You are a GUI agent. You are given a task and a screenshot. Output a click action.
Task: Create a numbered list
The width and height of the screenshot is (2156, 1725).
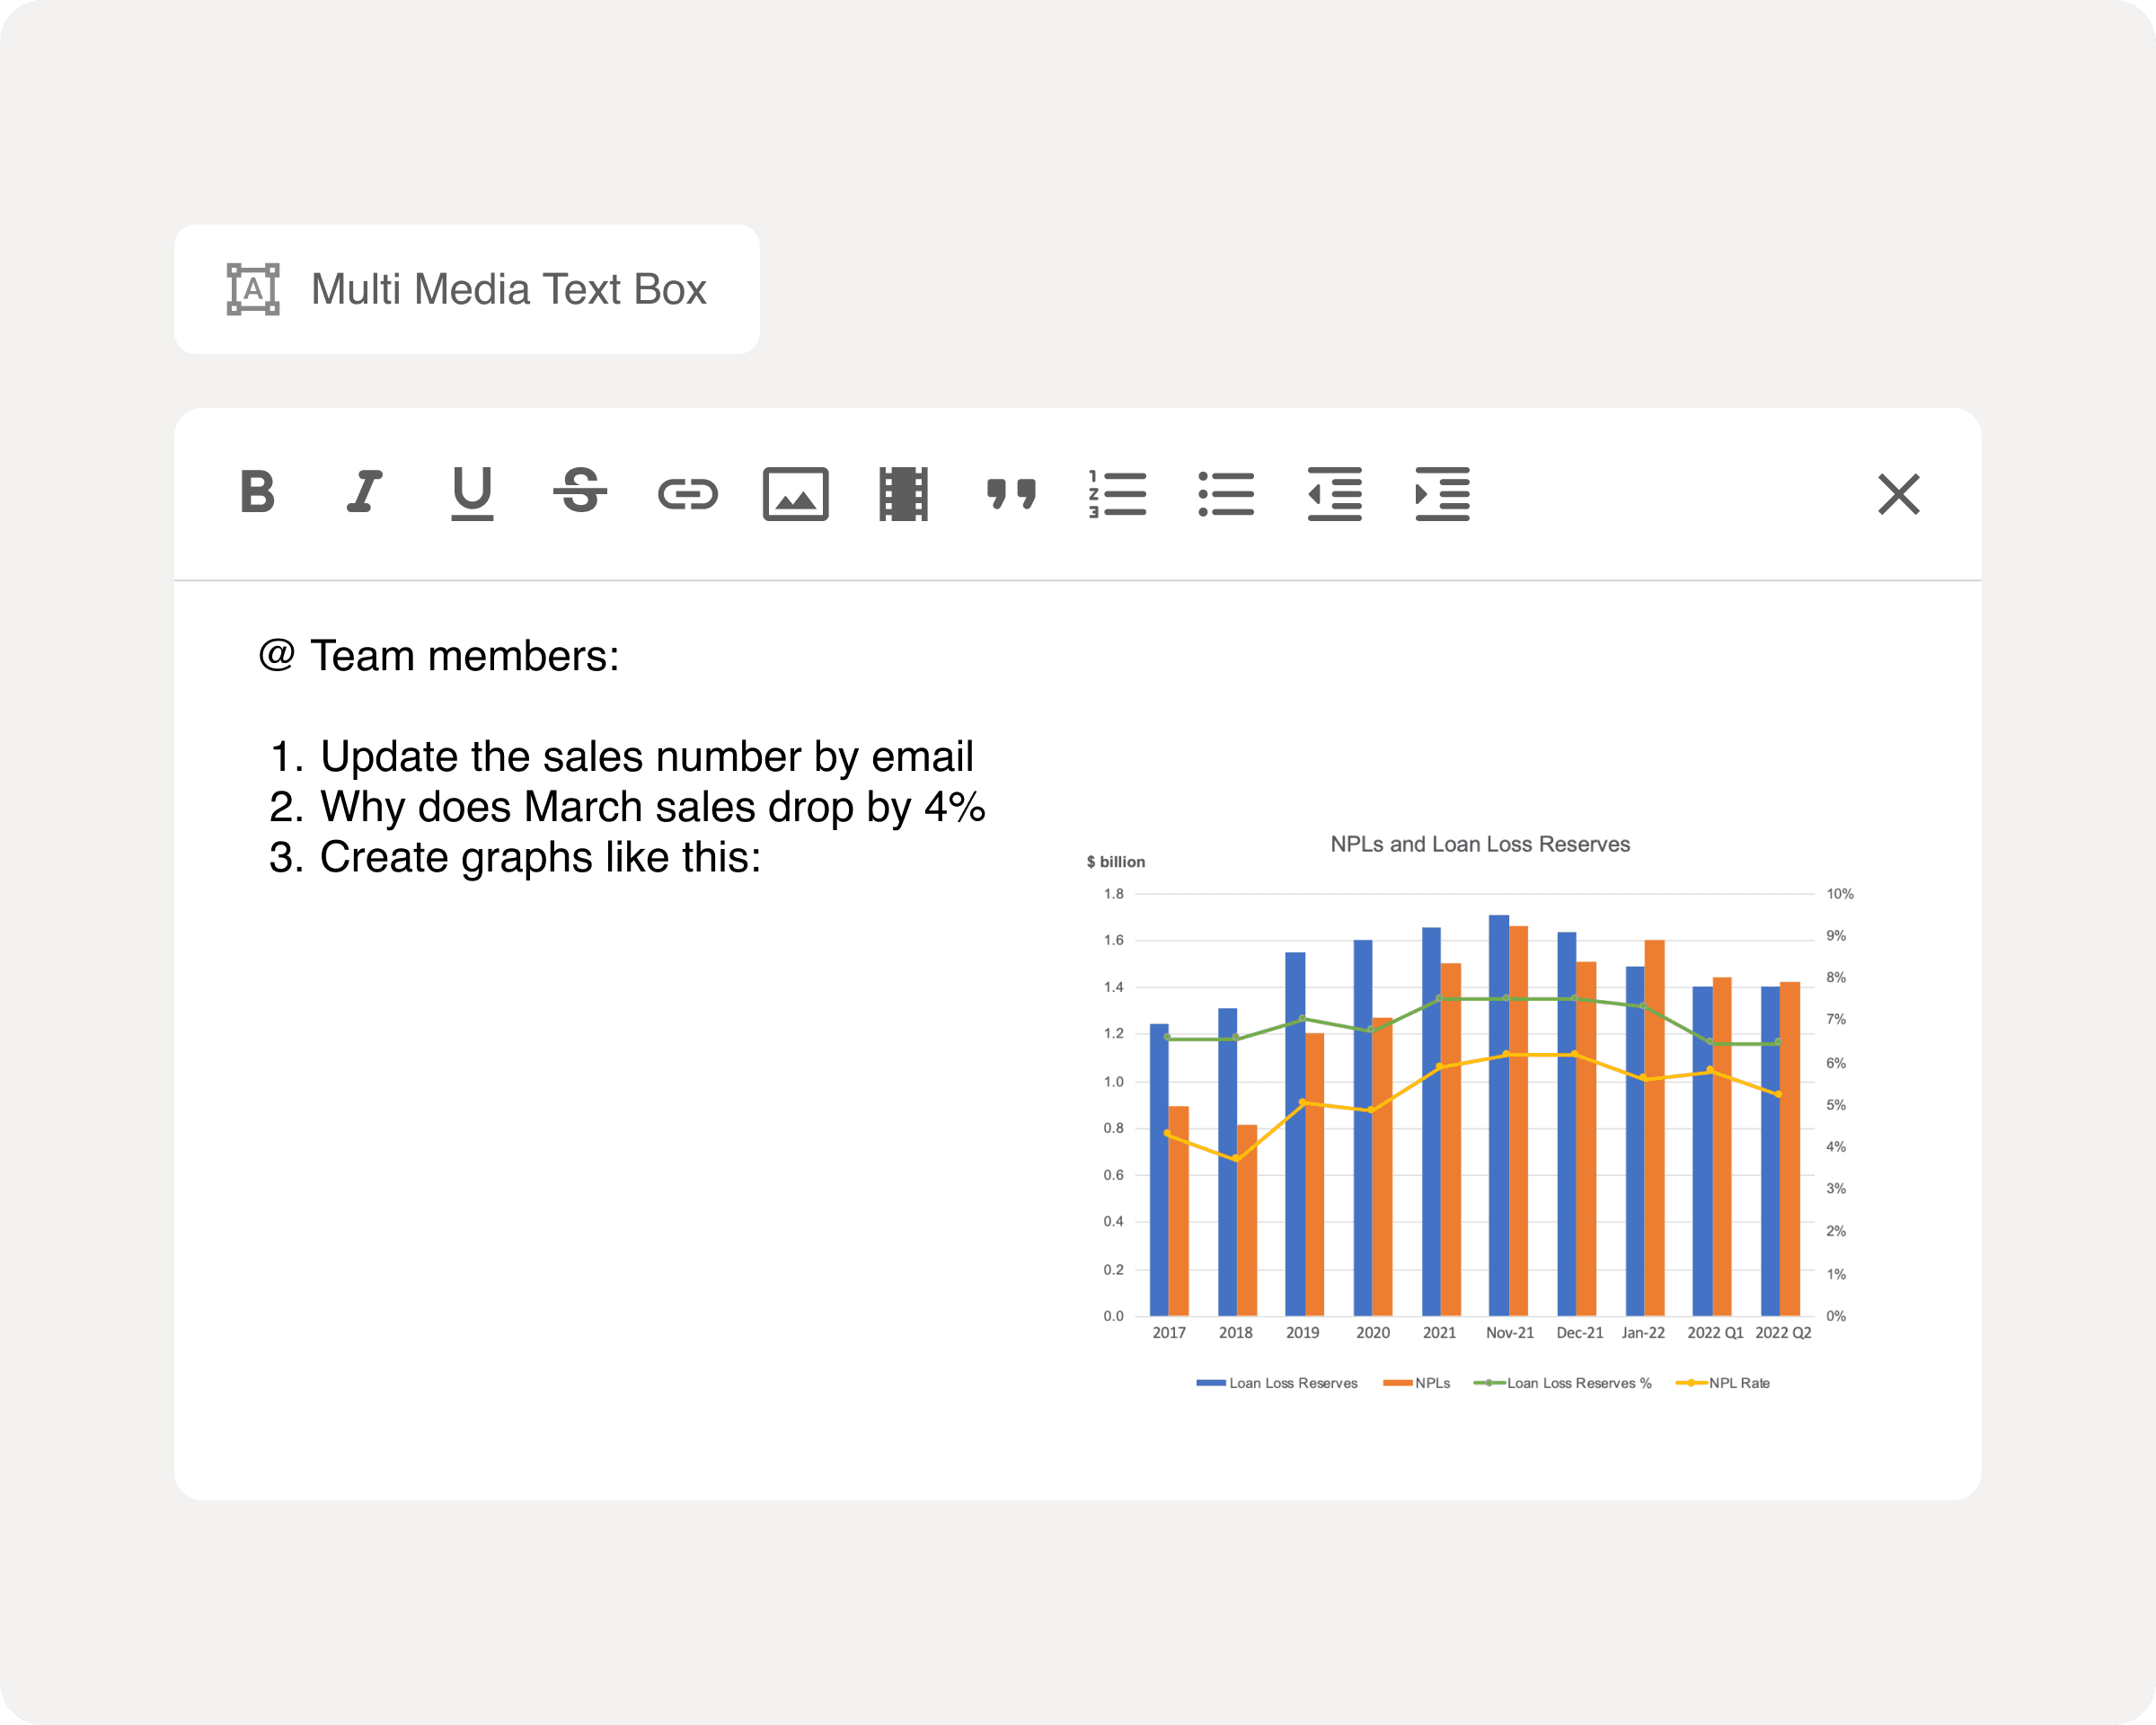pos(1118,494)
